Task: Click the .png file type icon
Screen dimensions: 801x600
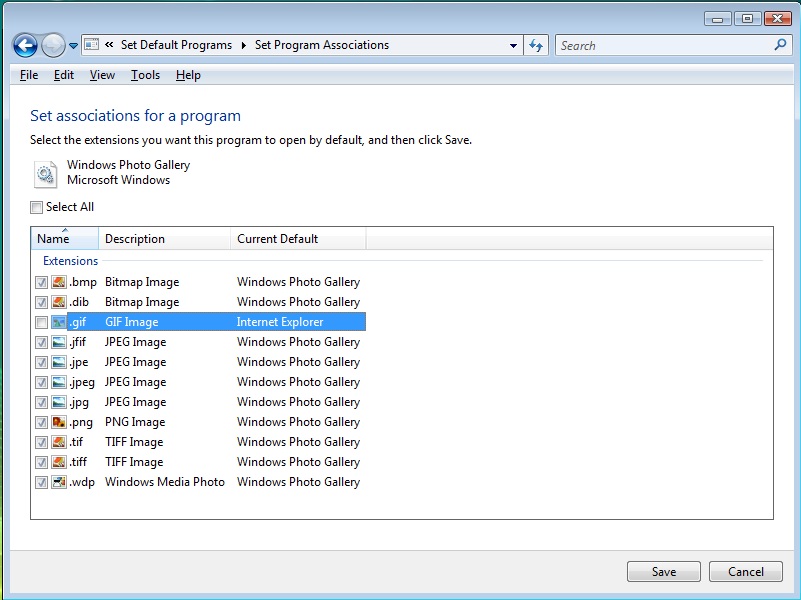Action: 59,422
